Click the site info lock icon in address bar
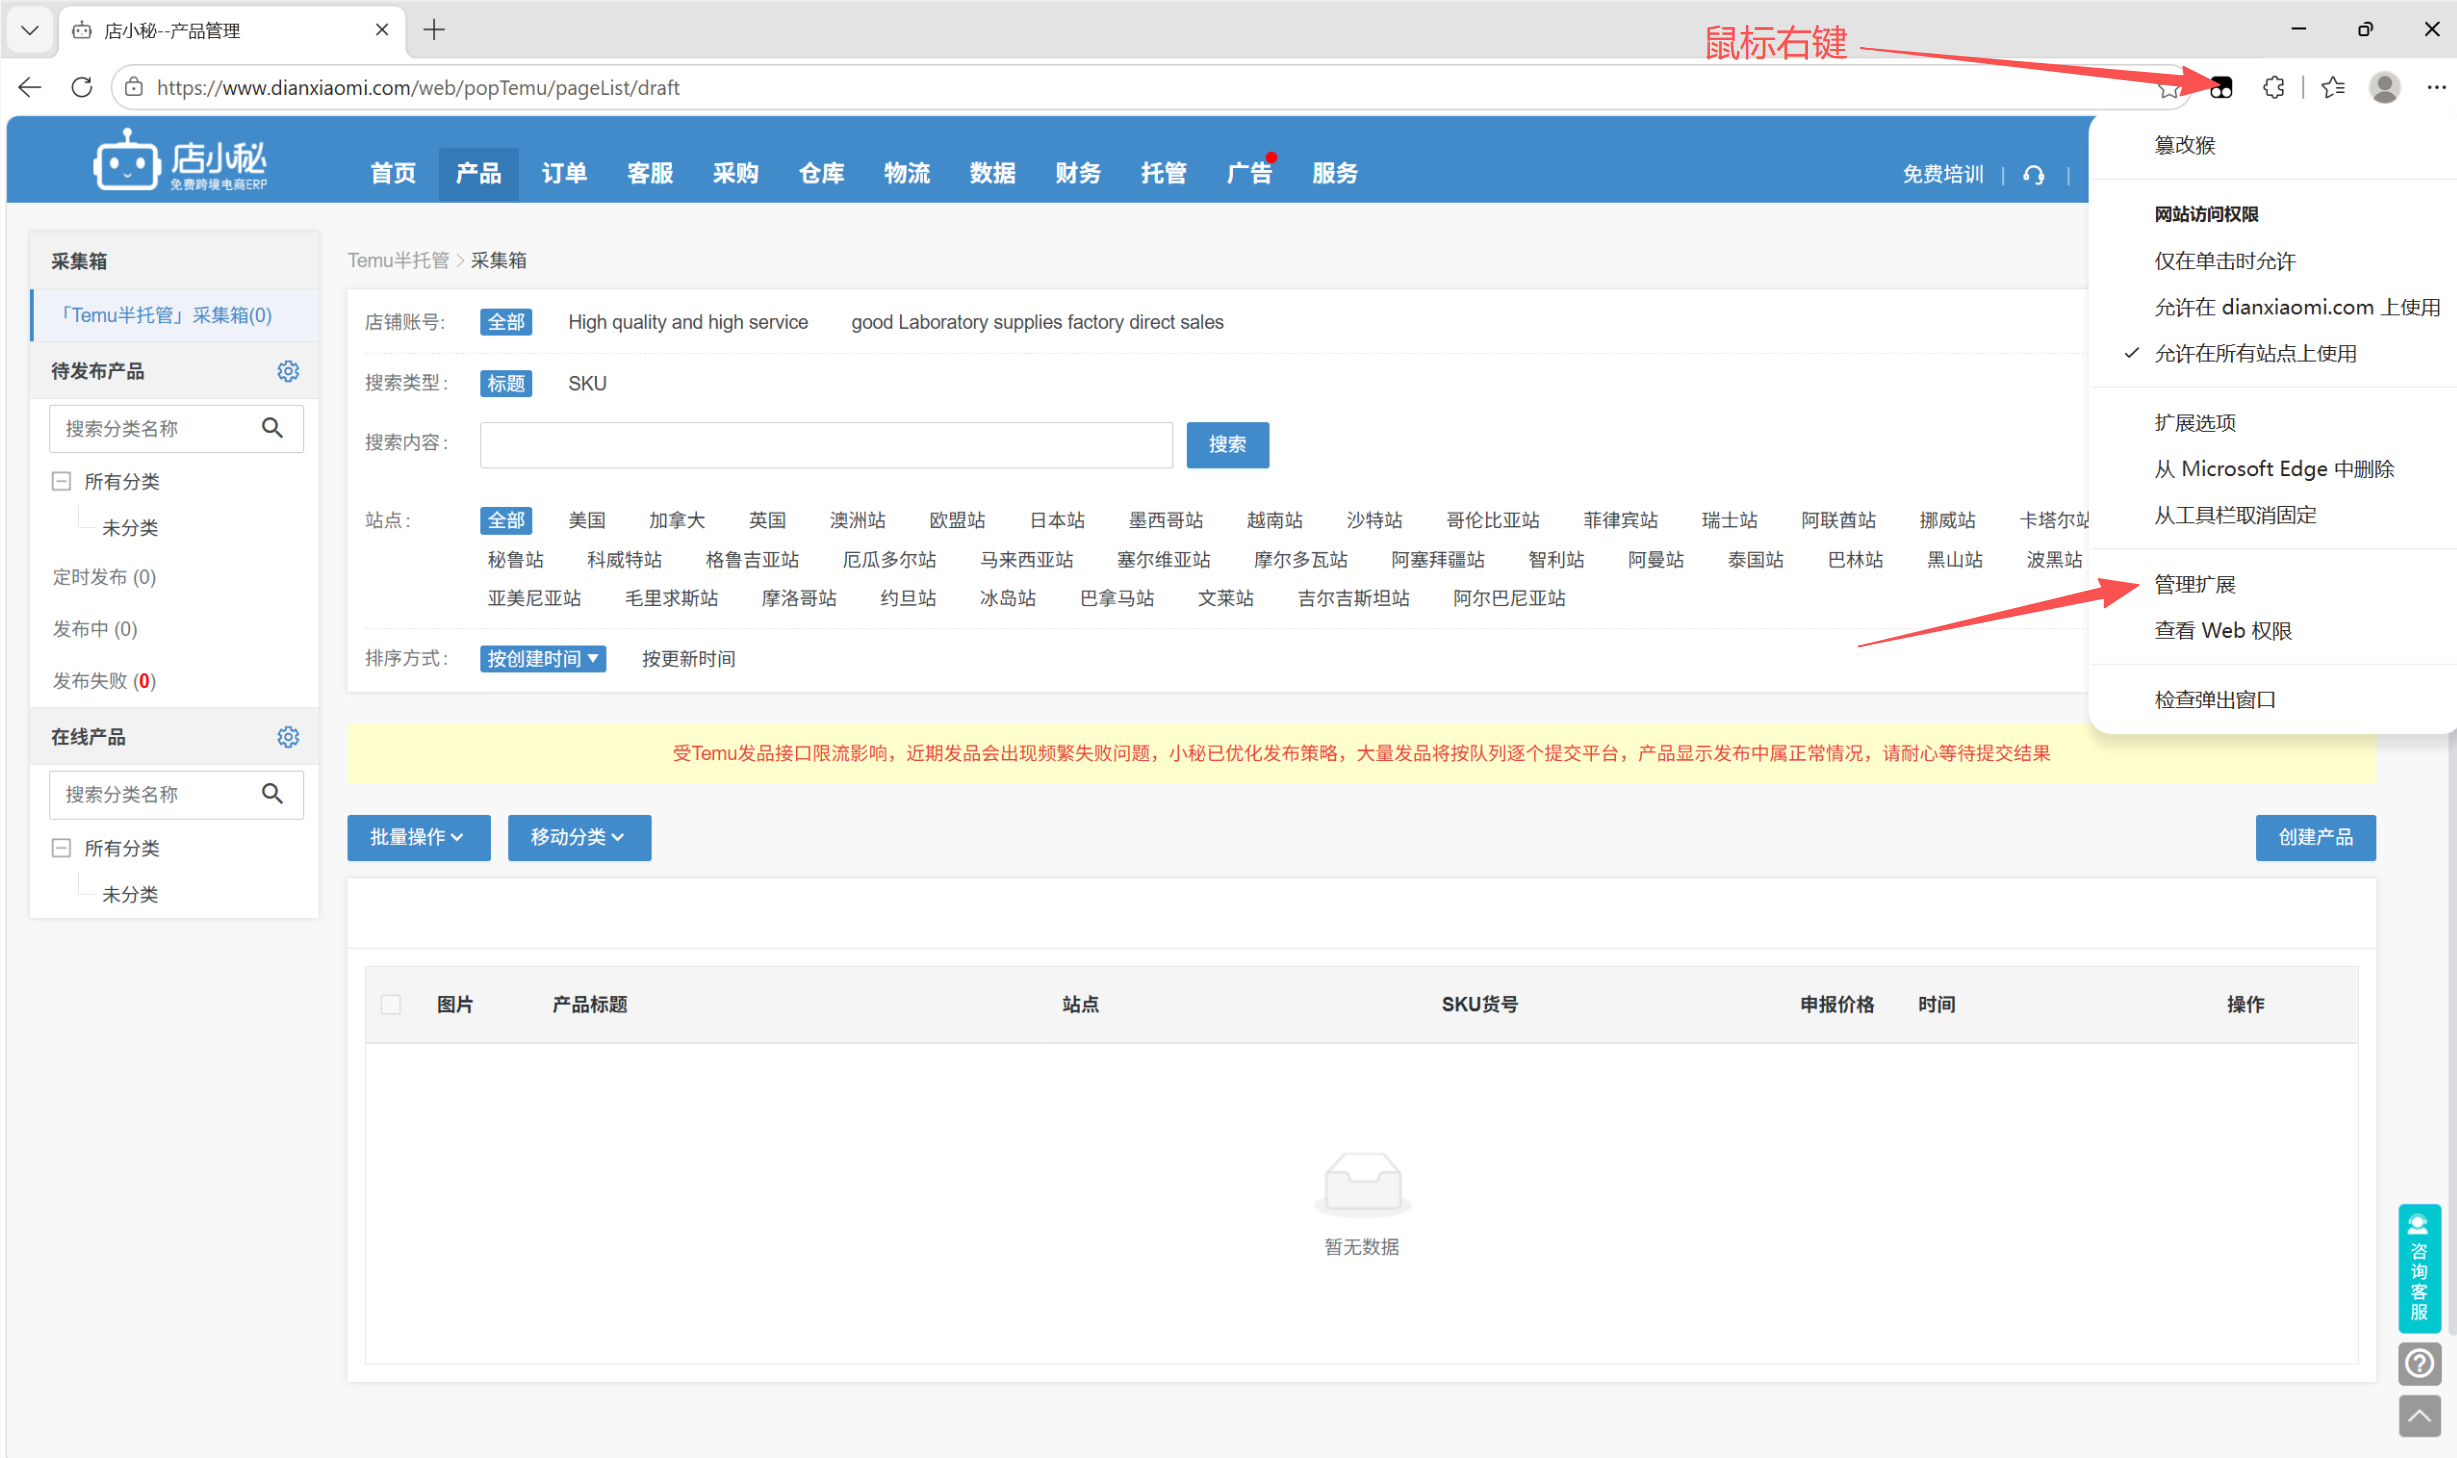 point(134,87)
